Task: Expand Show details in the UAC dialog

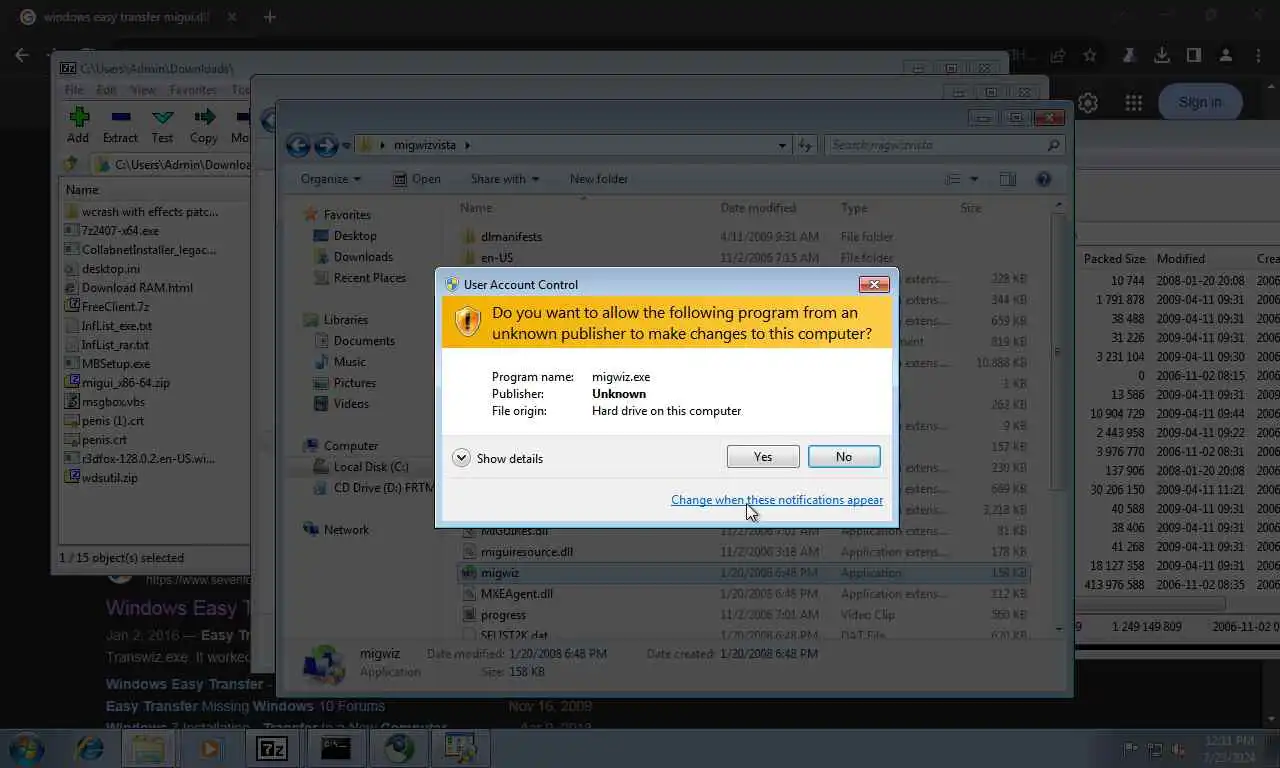Action: [498, 459]
